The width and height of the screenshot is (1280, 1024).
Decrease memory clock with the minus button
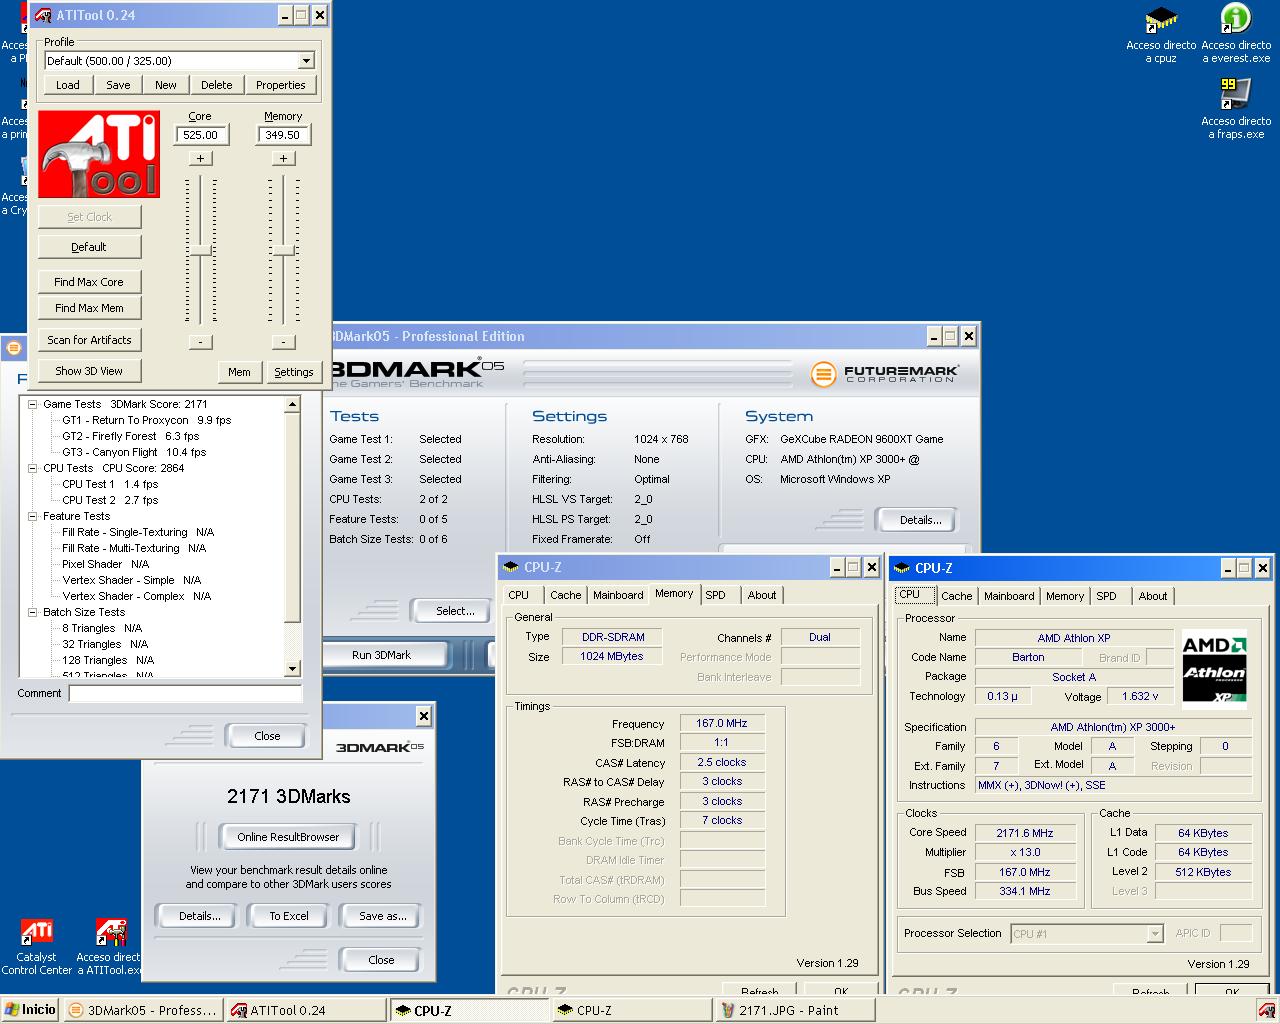click(x=283, y=342)
